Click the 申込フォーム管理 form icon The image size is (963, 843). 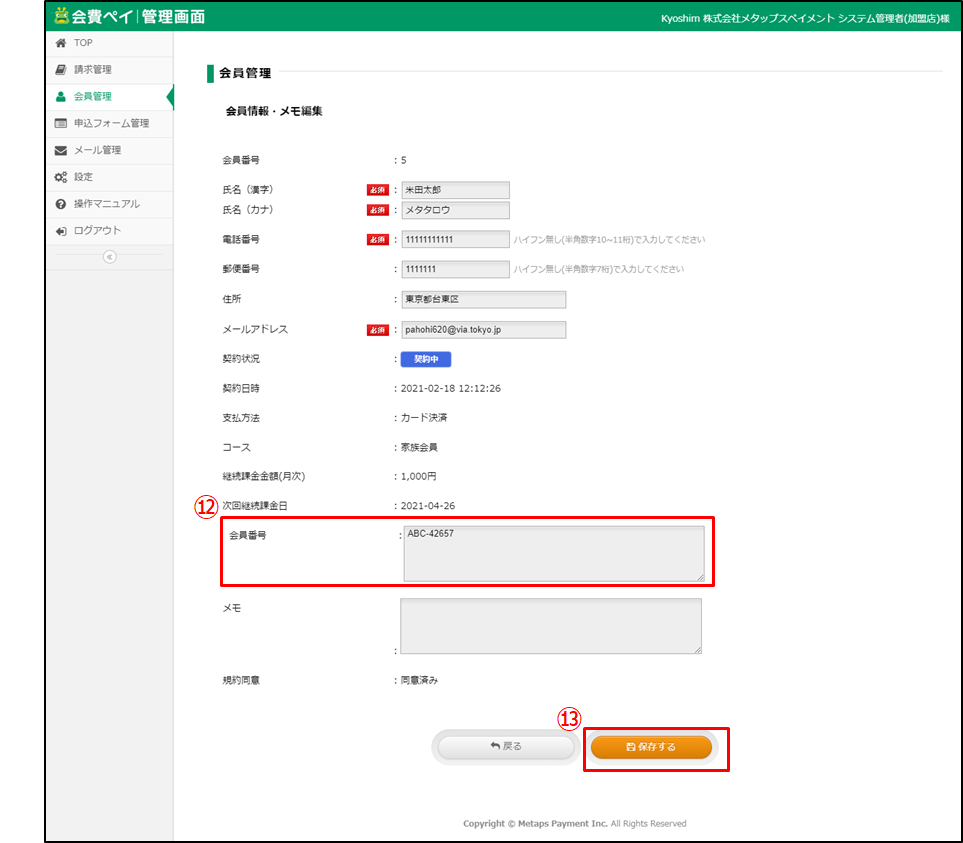pos(61,124)
